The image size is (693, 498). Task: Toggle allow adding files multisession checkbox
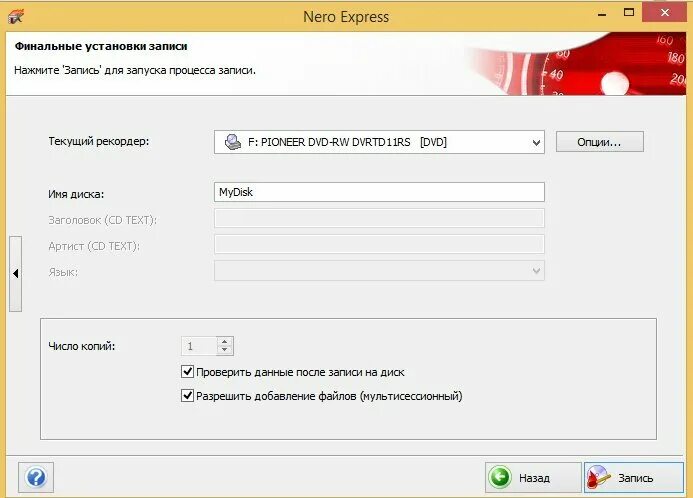click(x=187, y=395)
